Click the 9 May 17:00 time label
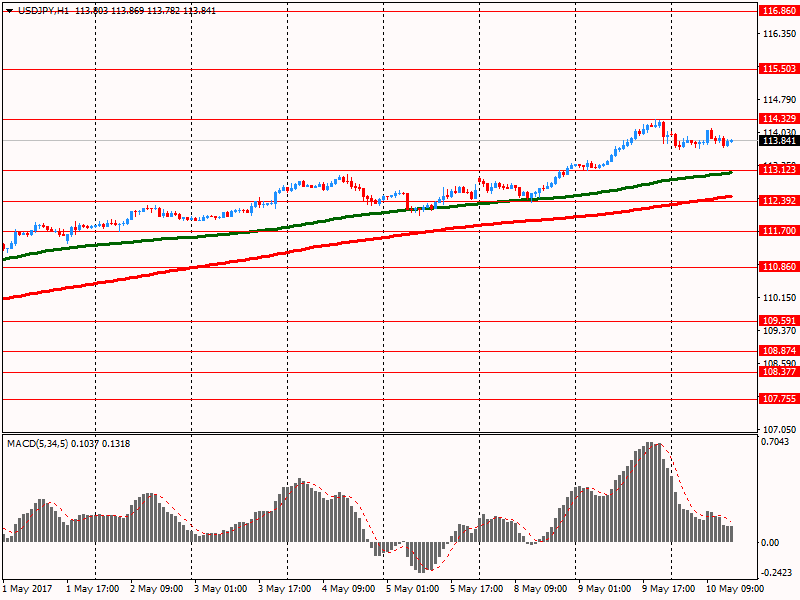Image resolution: width=800 pixels, height=600 pixels. click(668, 589)
